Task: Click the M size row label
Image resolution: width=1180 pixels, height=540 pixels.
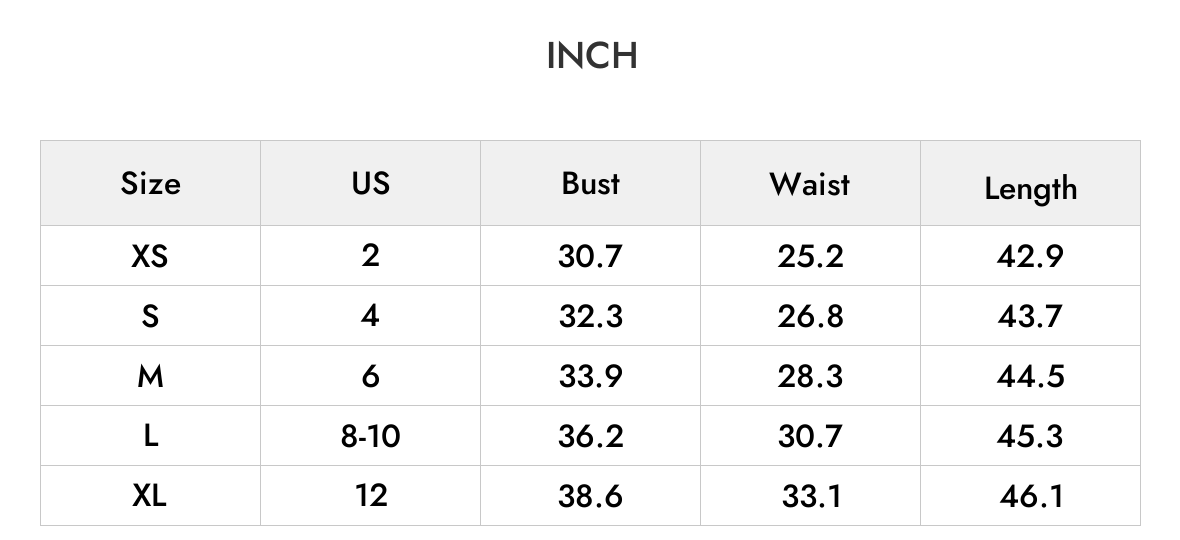Action: pos(151,375)
